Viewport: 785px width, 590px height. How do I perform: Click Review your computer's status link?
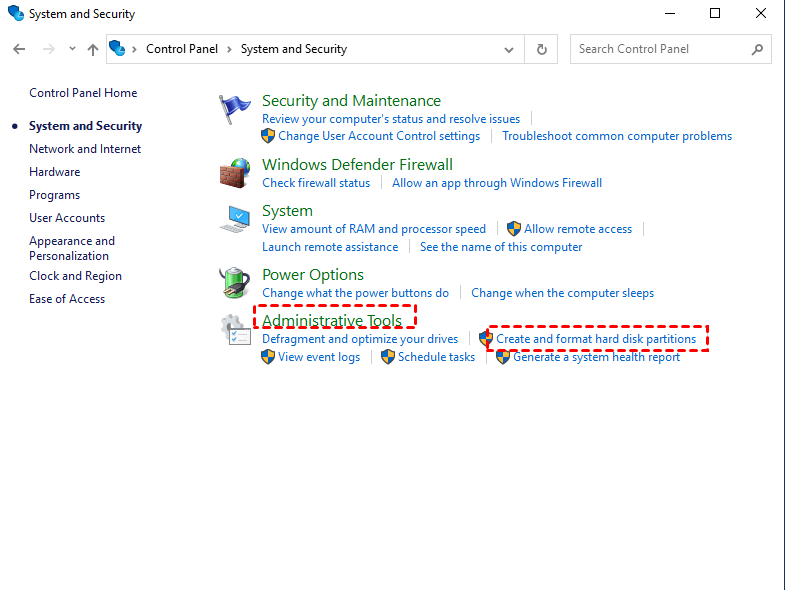pyautogui.click(x=391, y=119)
